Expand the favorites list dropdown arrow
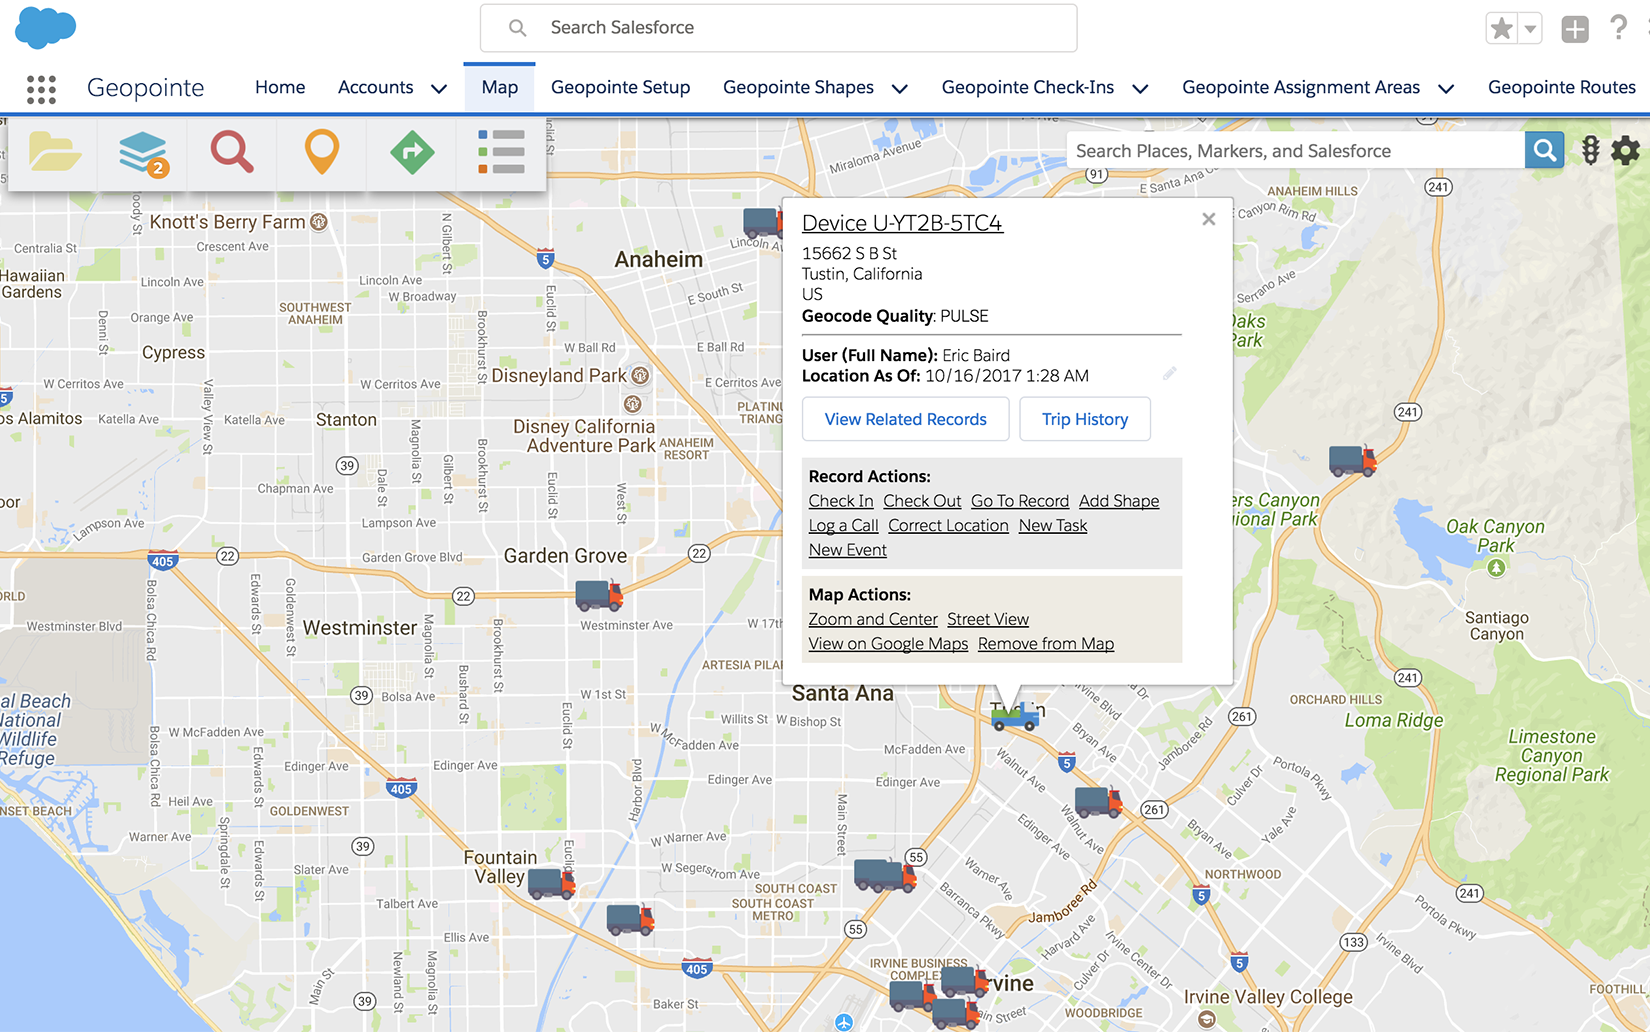 tap(1530, 28)
